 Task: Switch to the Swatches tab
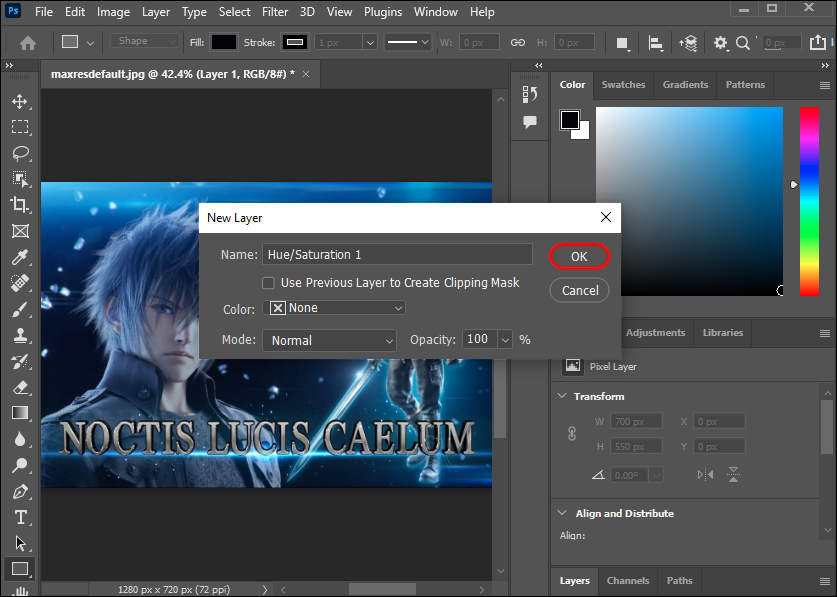(x=623, y=85)
